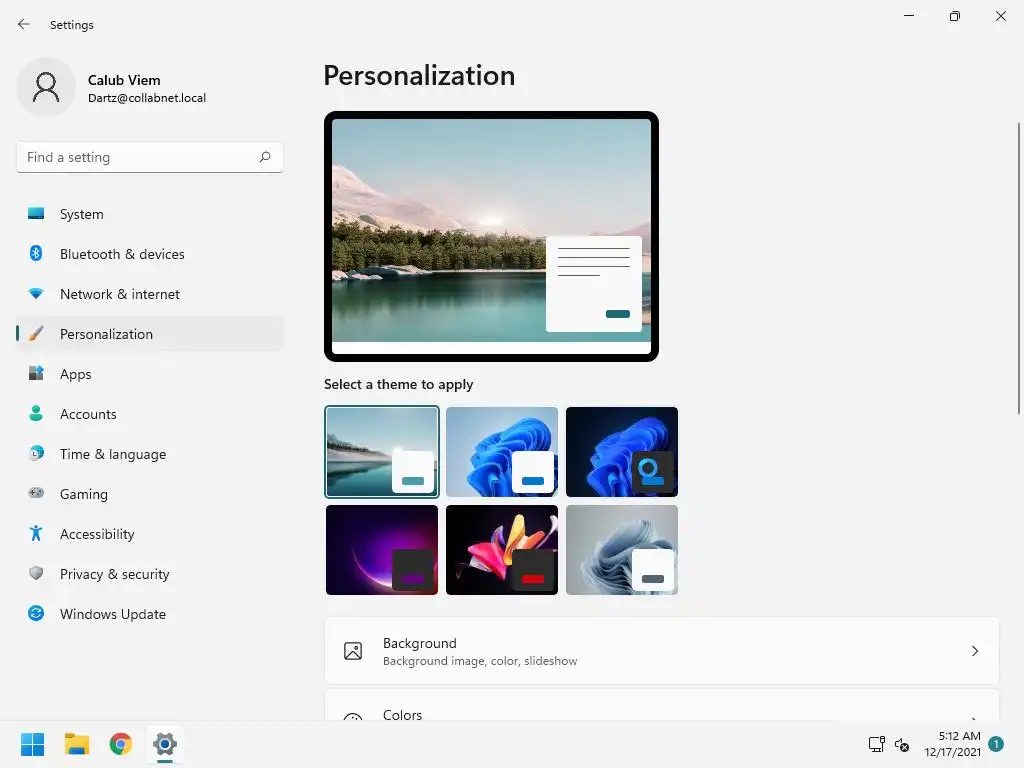Open Windows Update page
1024x768 pixels.
[150, 614]
